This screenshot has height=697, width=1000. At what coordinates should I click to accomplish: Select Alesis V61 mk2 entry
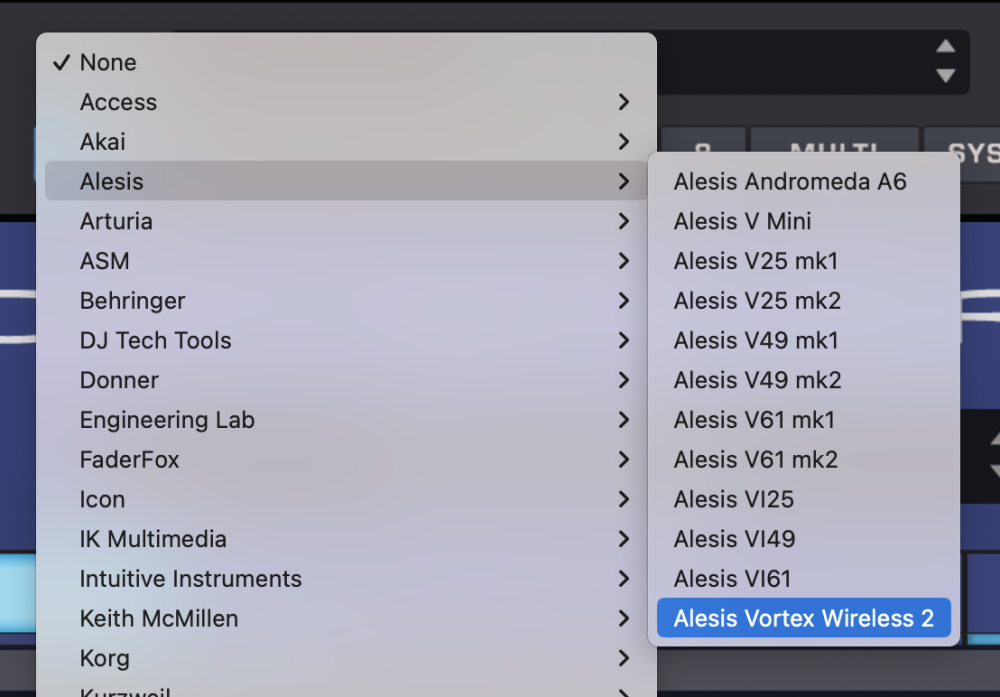756,460
